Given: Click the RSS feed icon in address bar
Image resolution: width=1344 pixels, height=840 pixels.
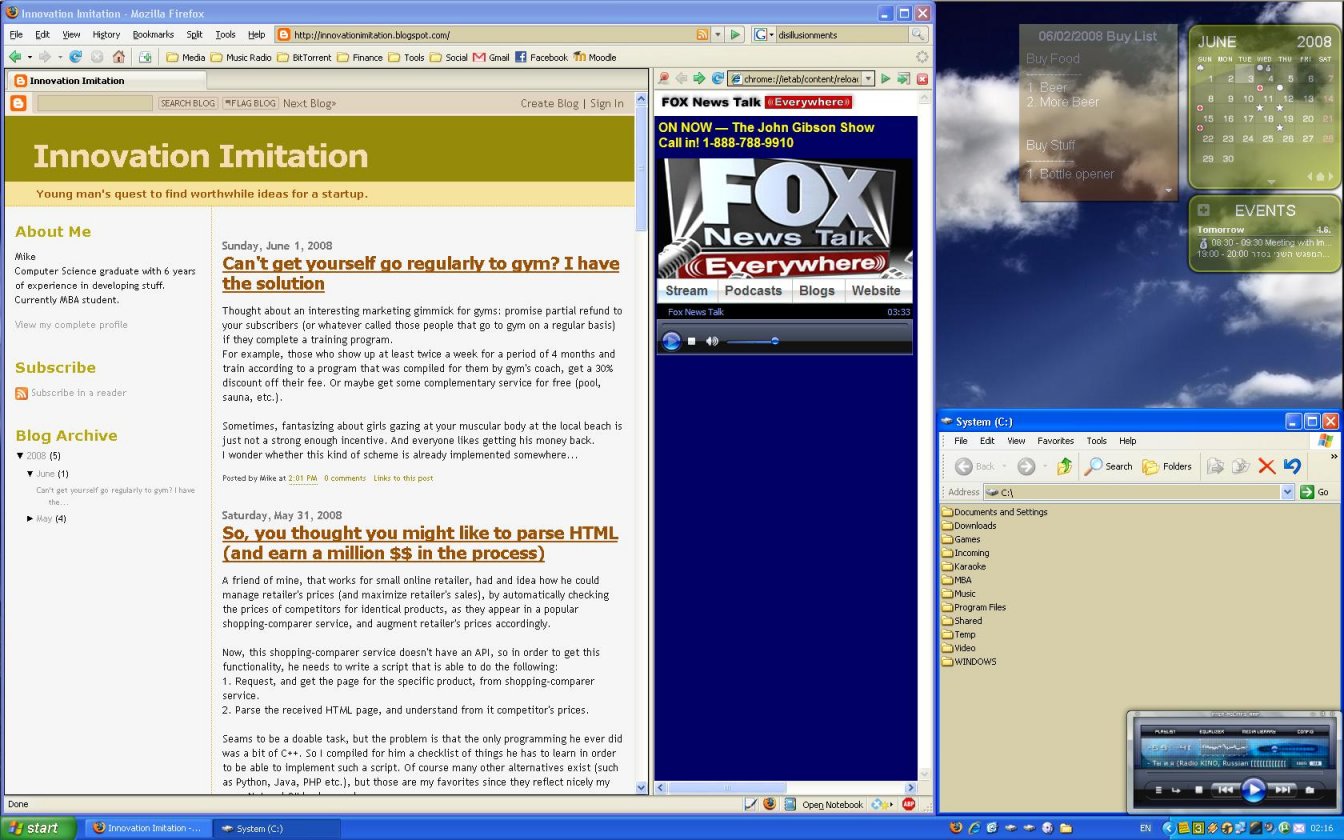Looking at the screenshot, I should click(701, 34).
